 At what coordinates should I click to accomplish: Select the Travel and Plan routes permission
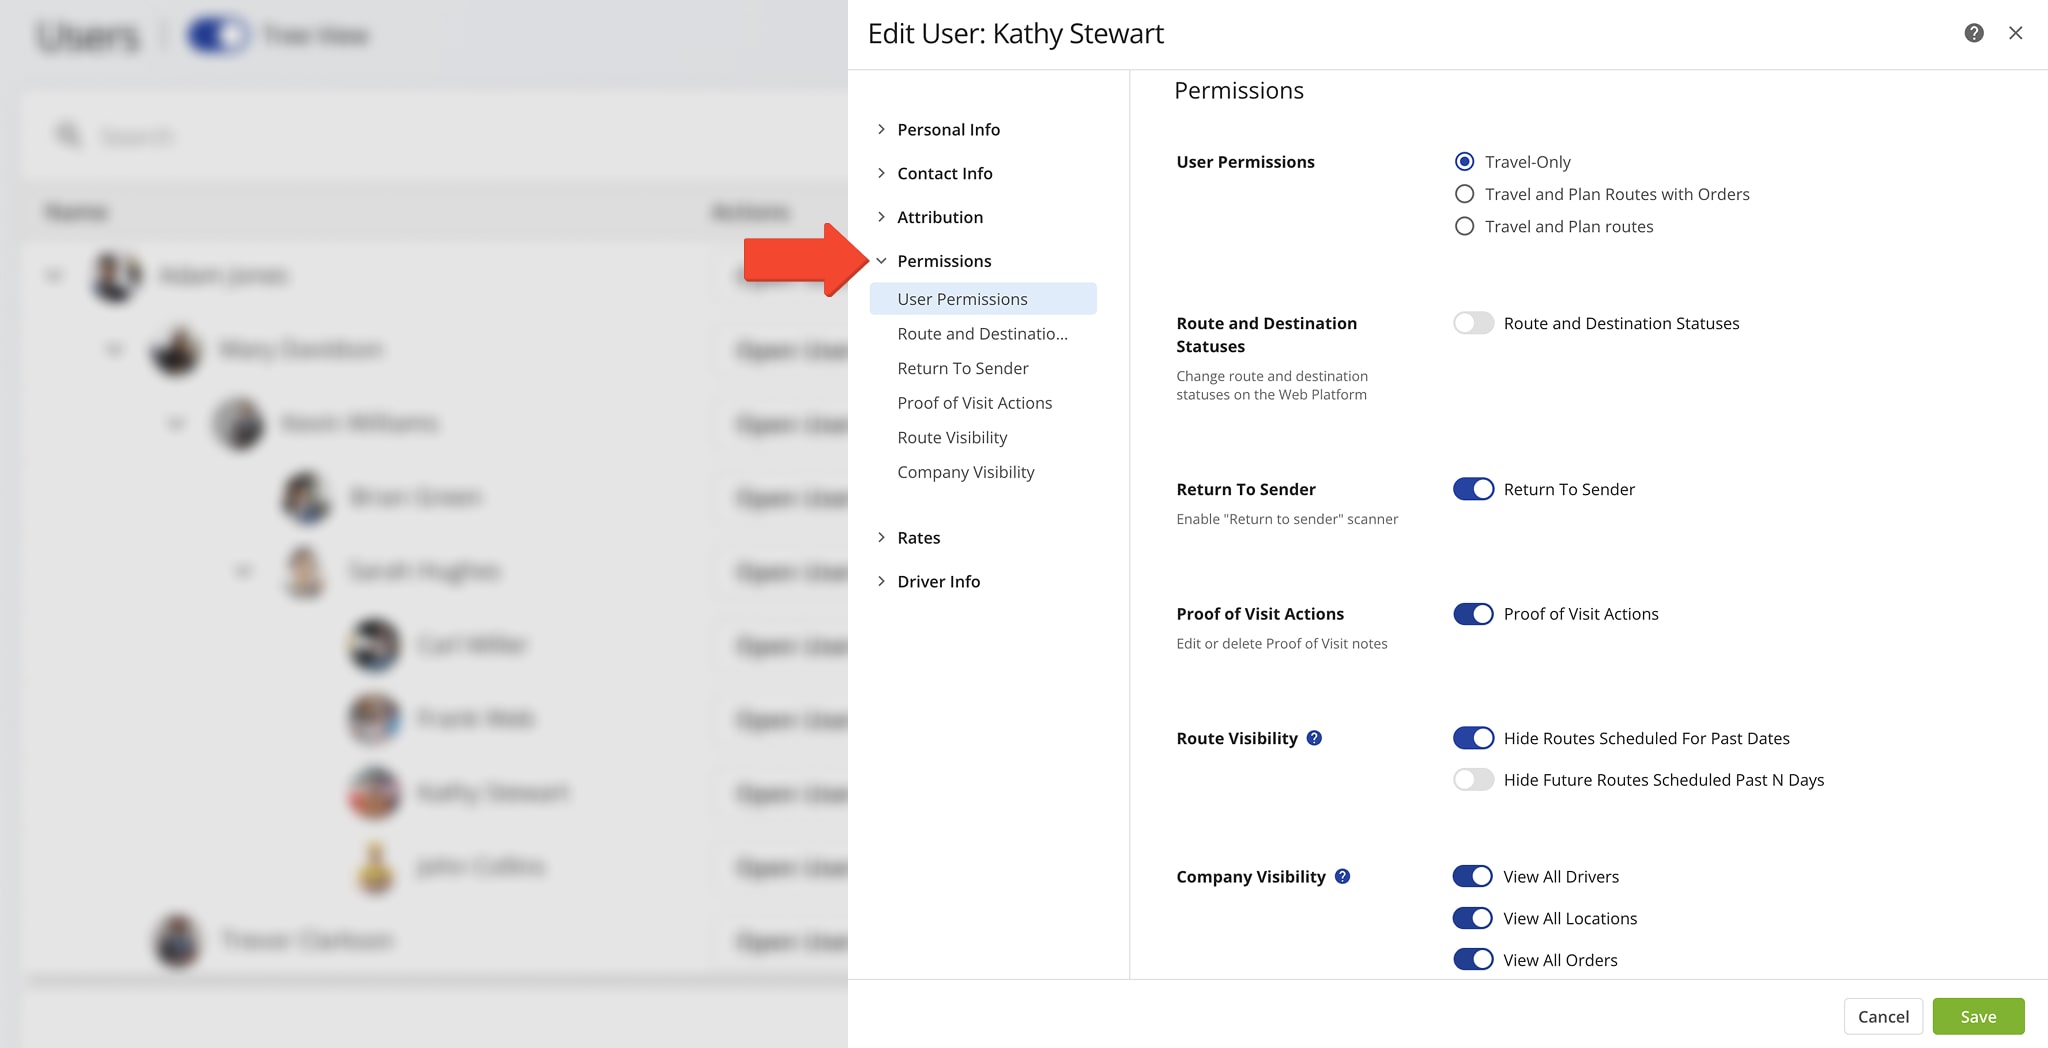click(1464, 226)
